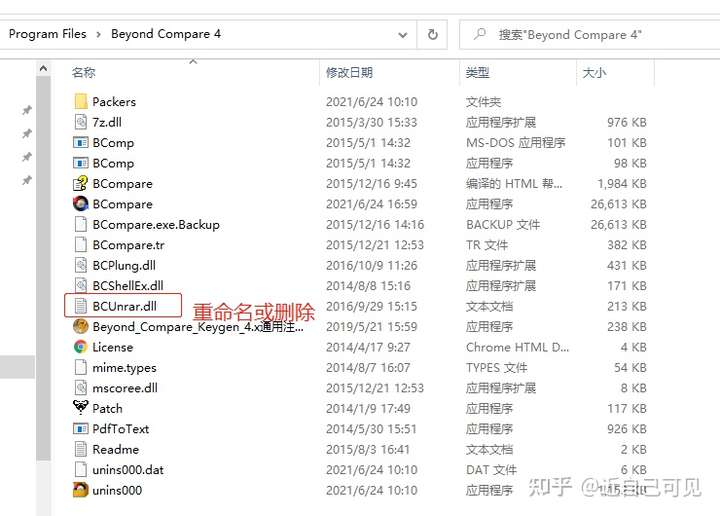The width and height of the screenshot is (720, 516).
Task: Focus the 搜索"Beyond Compare 4" search box
Action: tap(590, 34)
